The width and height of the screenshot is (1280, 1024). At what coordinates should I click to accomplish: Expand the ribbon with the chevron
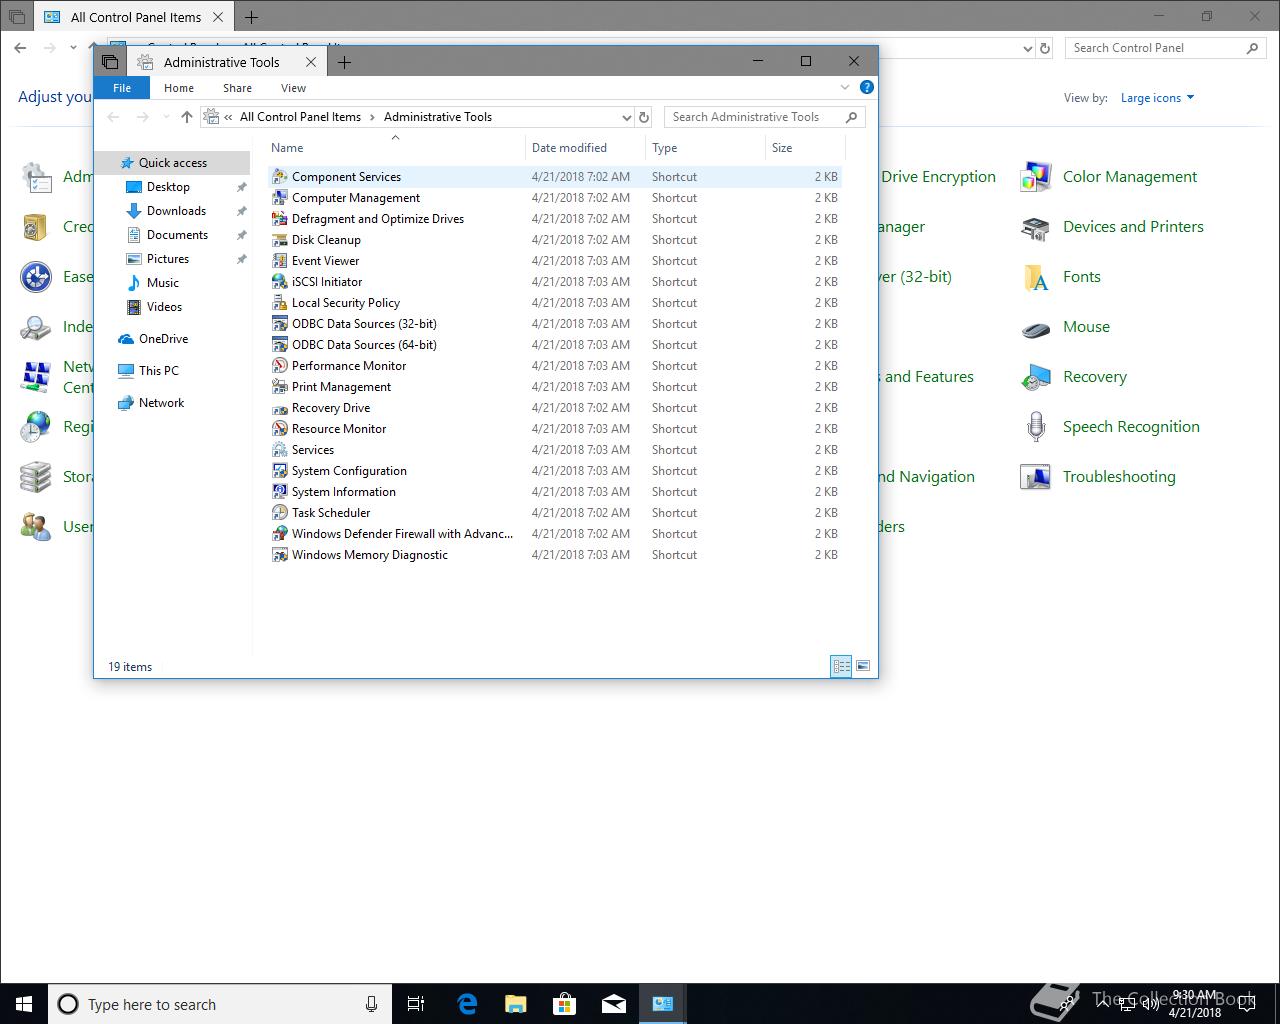coord(845,88)
